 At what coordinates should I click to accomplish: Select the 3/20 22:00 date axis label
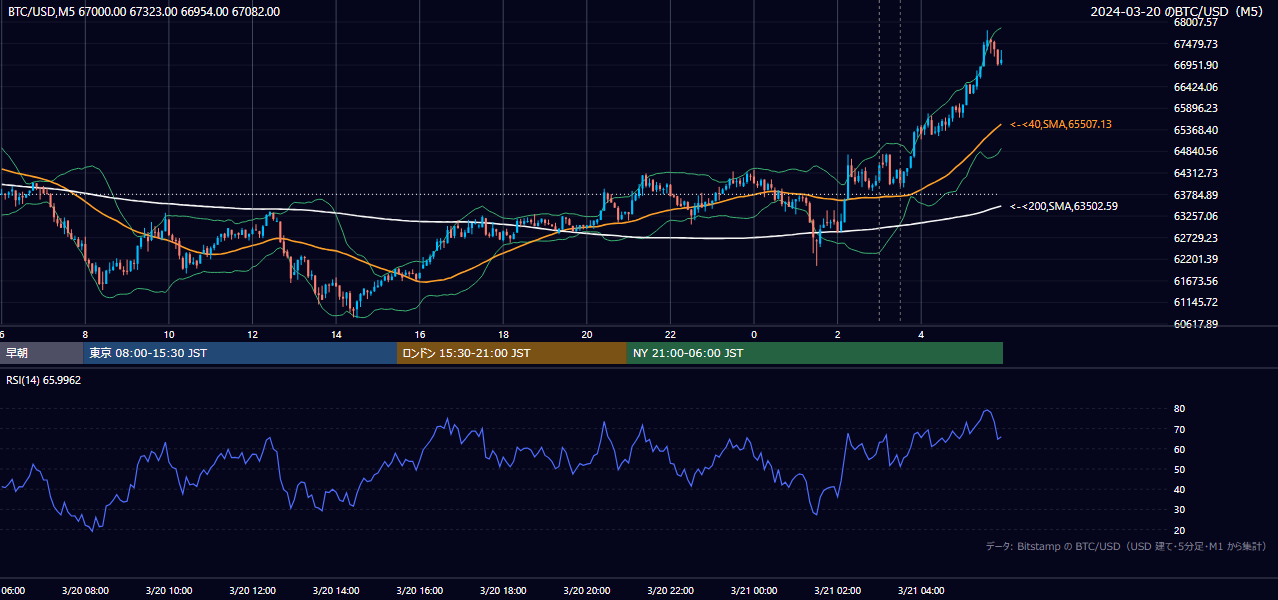point(670,591)
